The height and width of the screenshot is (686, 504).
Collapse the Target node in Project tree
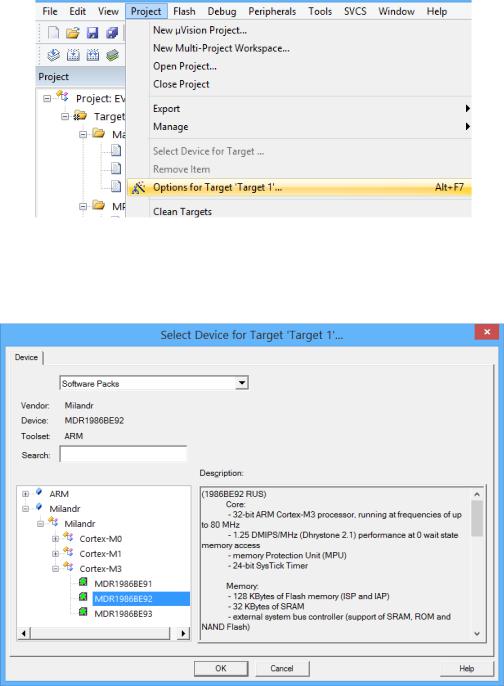coord(65,116)
